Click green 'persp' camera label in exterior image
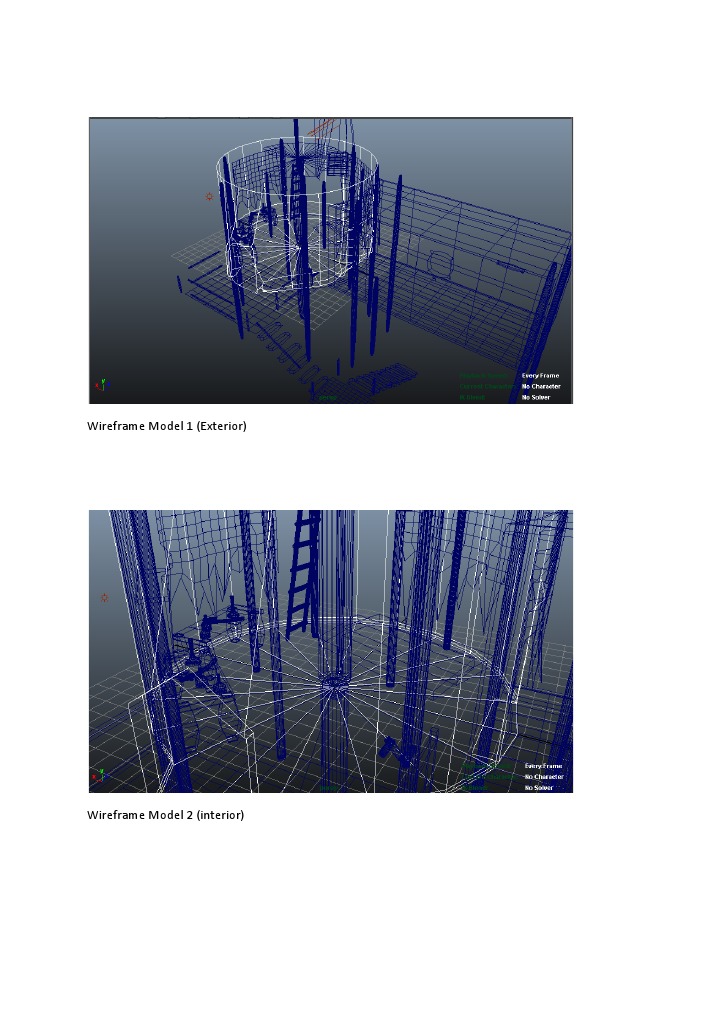Image resolution: width=719 pixels, height=1017 pixels. pyautogui.click(x=327, y=398)
